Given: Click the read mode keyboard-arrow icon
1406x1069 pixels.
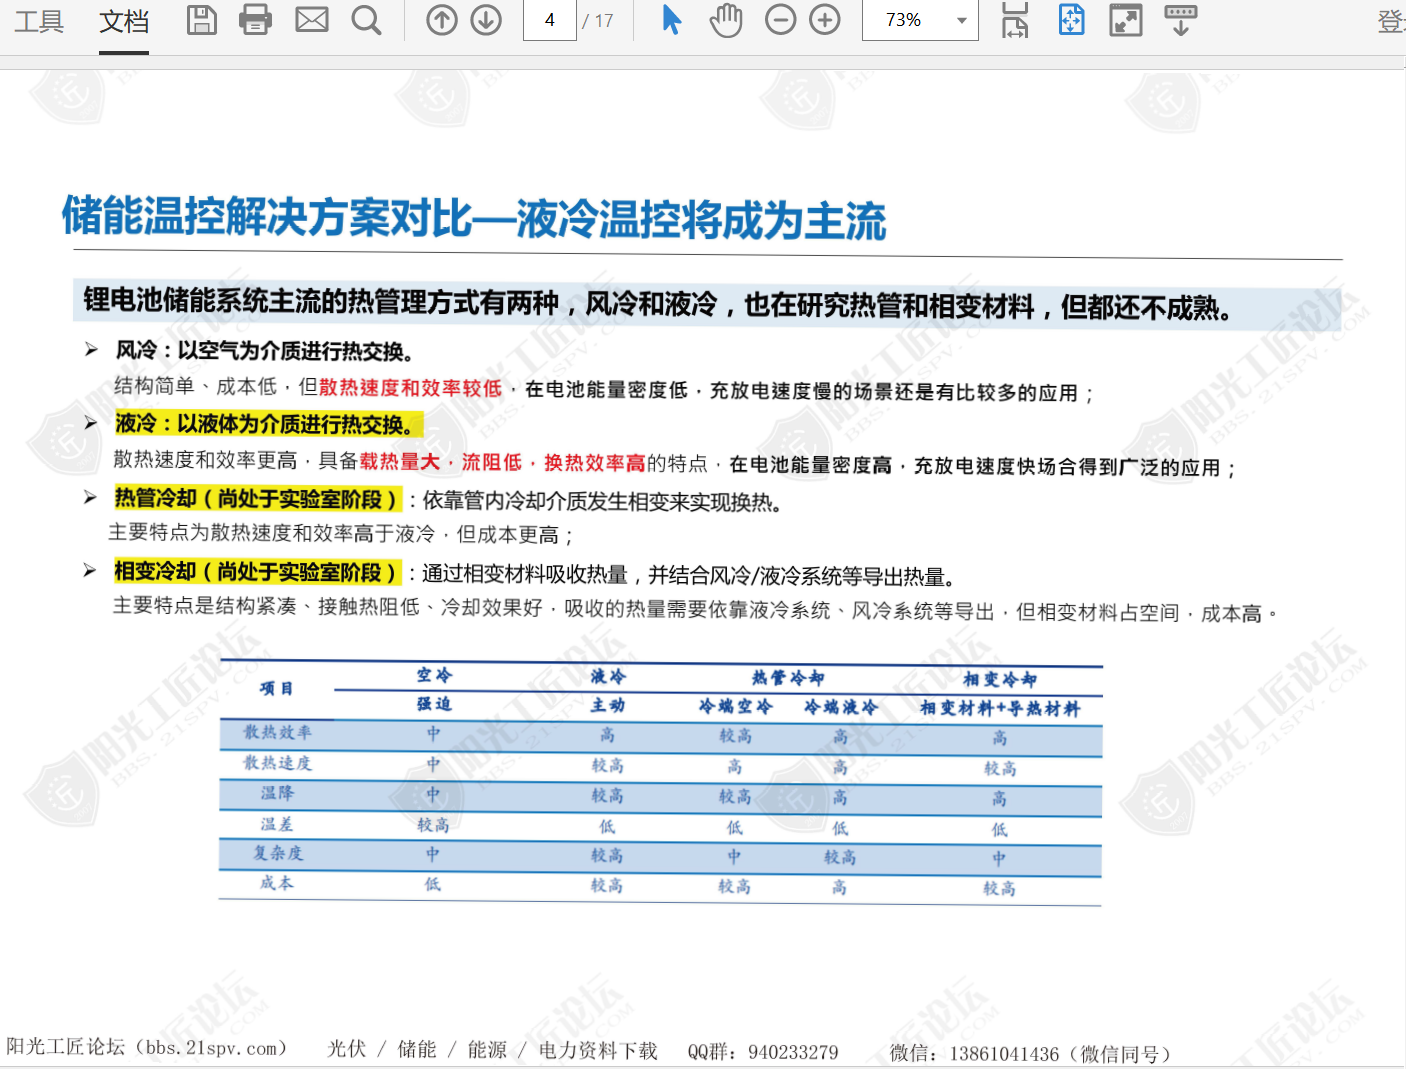Looking at the screenshot, I should click(x=1180, y=20).
